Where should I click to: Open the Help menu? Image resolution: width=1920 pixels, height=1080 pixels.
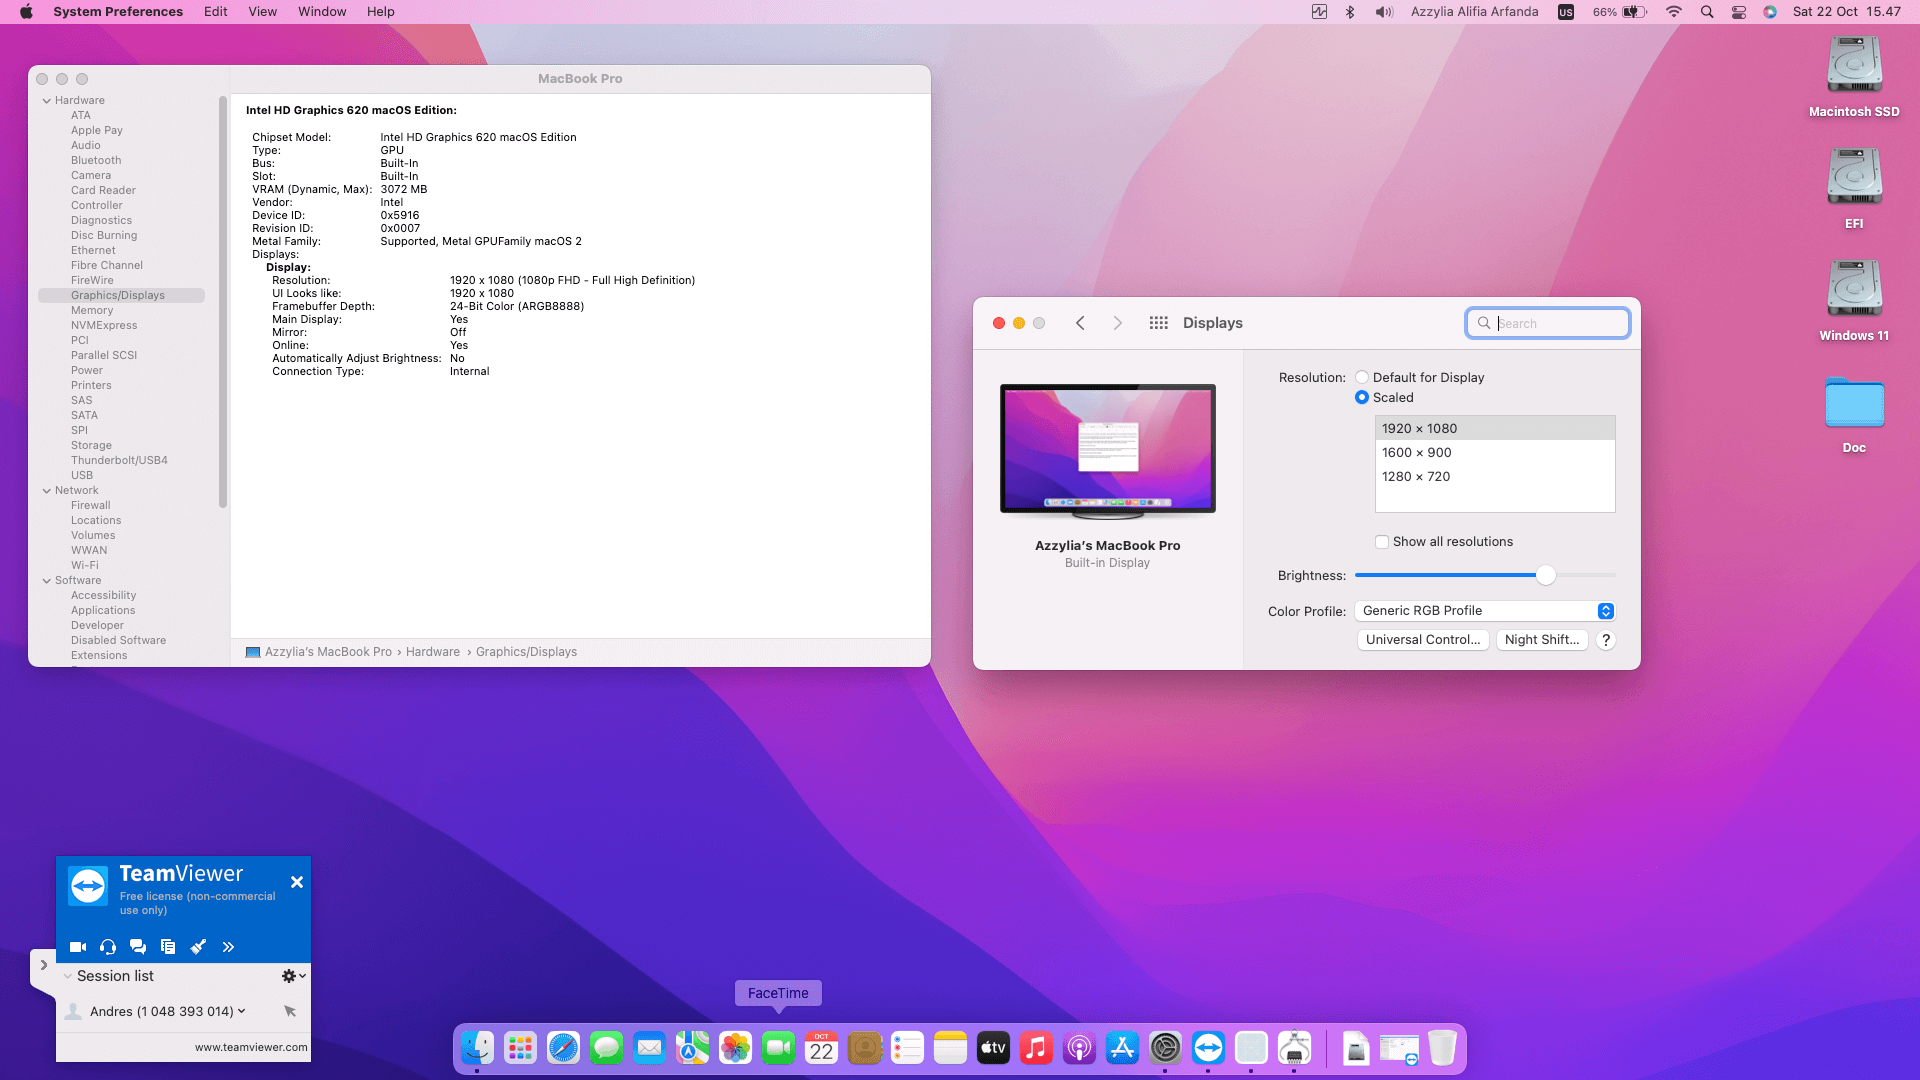[x=381, y=12]
